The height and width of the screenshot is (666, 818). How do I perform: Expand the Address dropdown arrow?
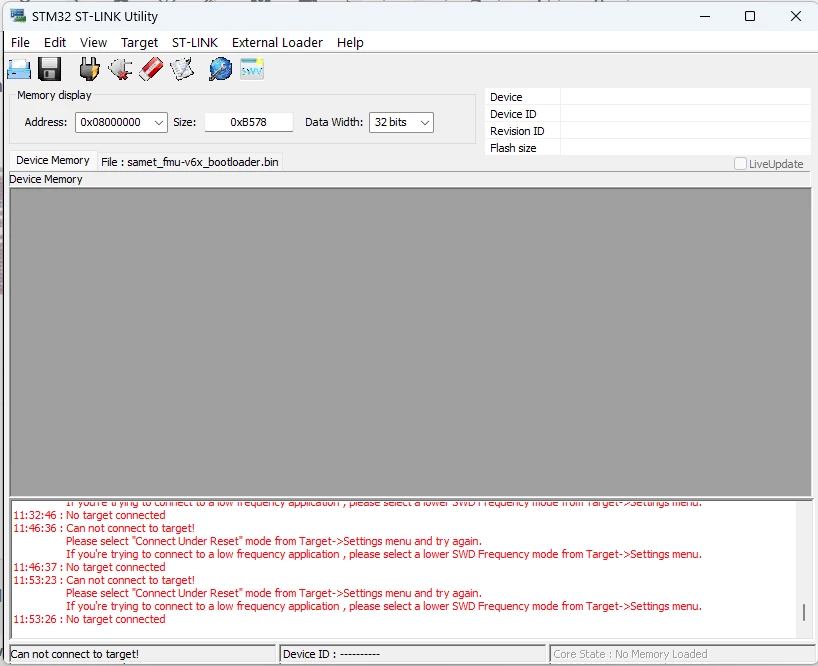click(x=159, y=123)
